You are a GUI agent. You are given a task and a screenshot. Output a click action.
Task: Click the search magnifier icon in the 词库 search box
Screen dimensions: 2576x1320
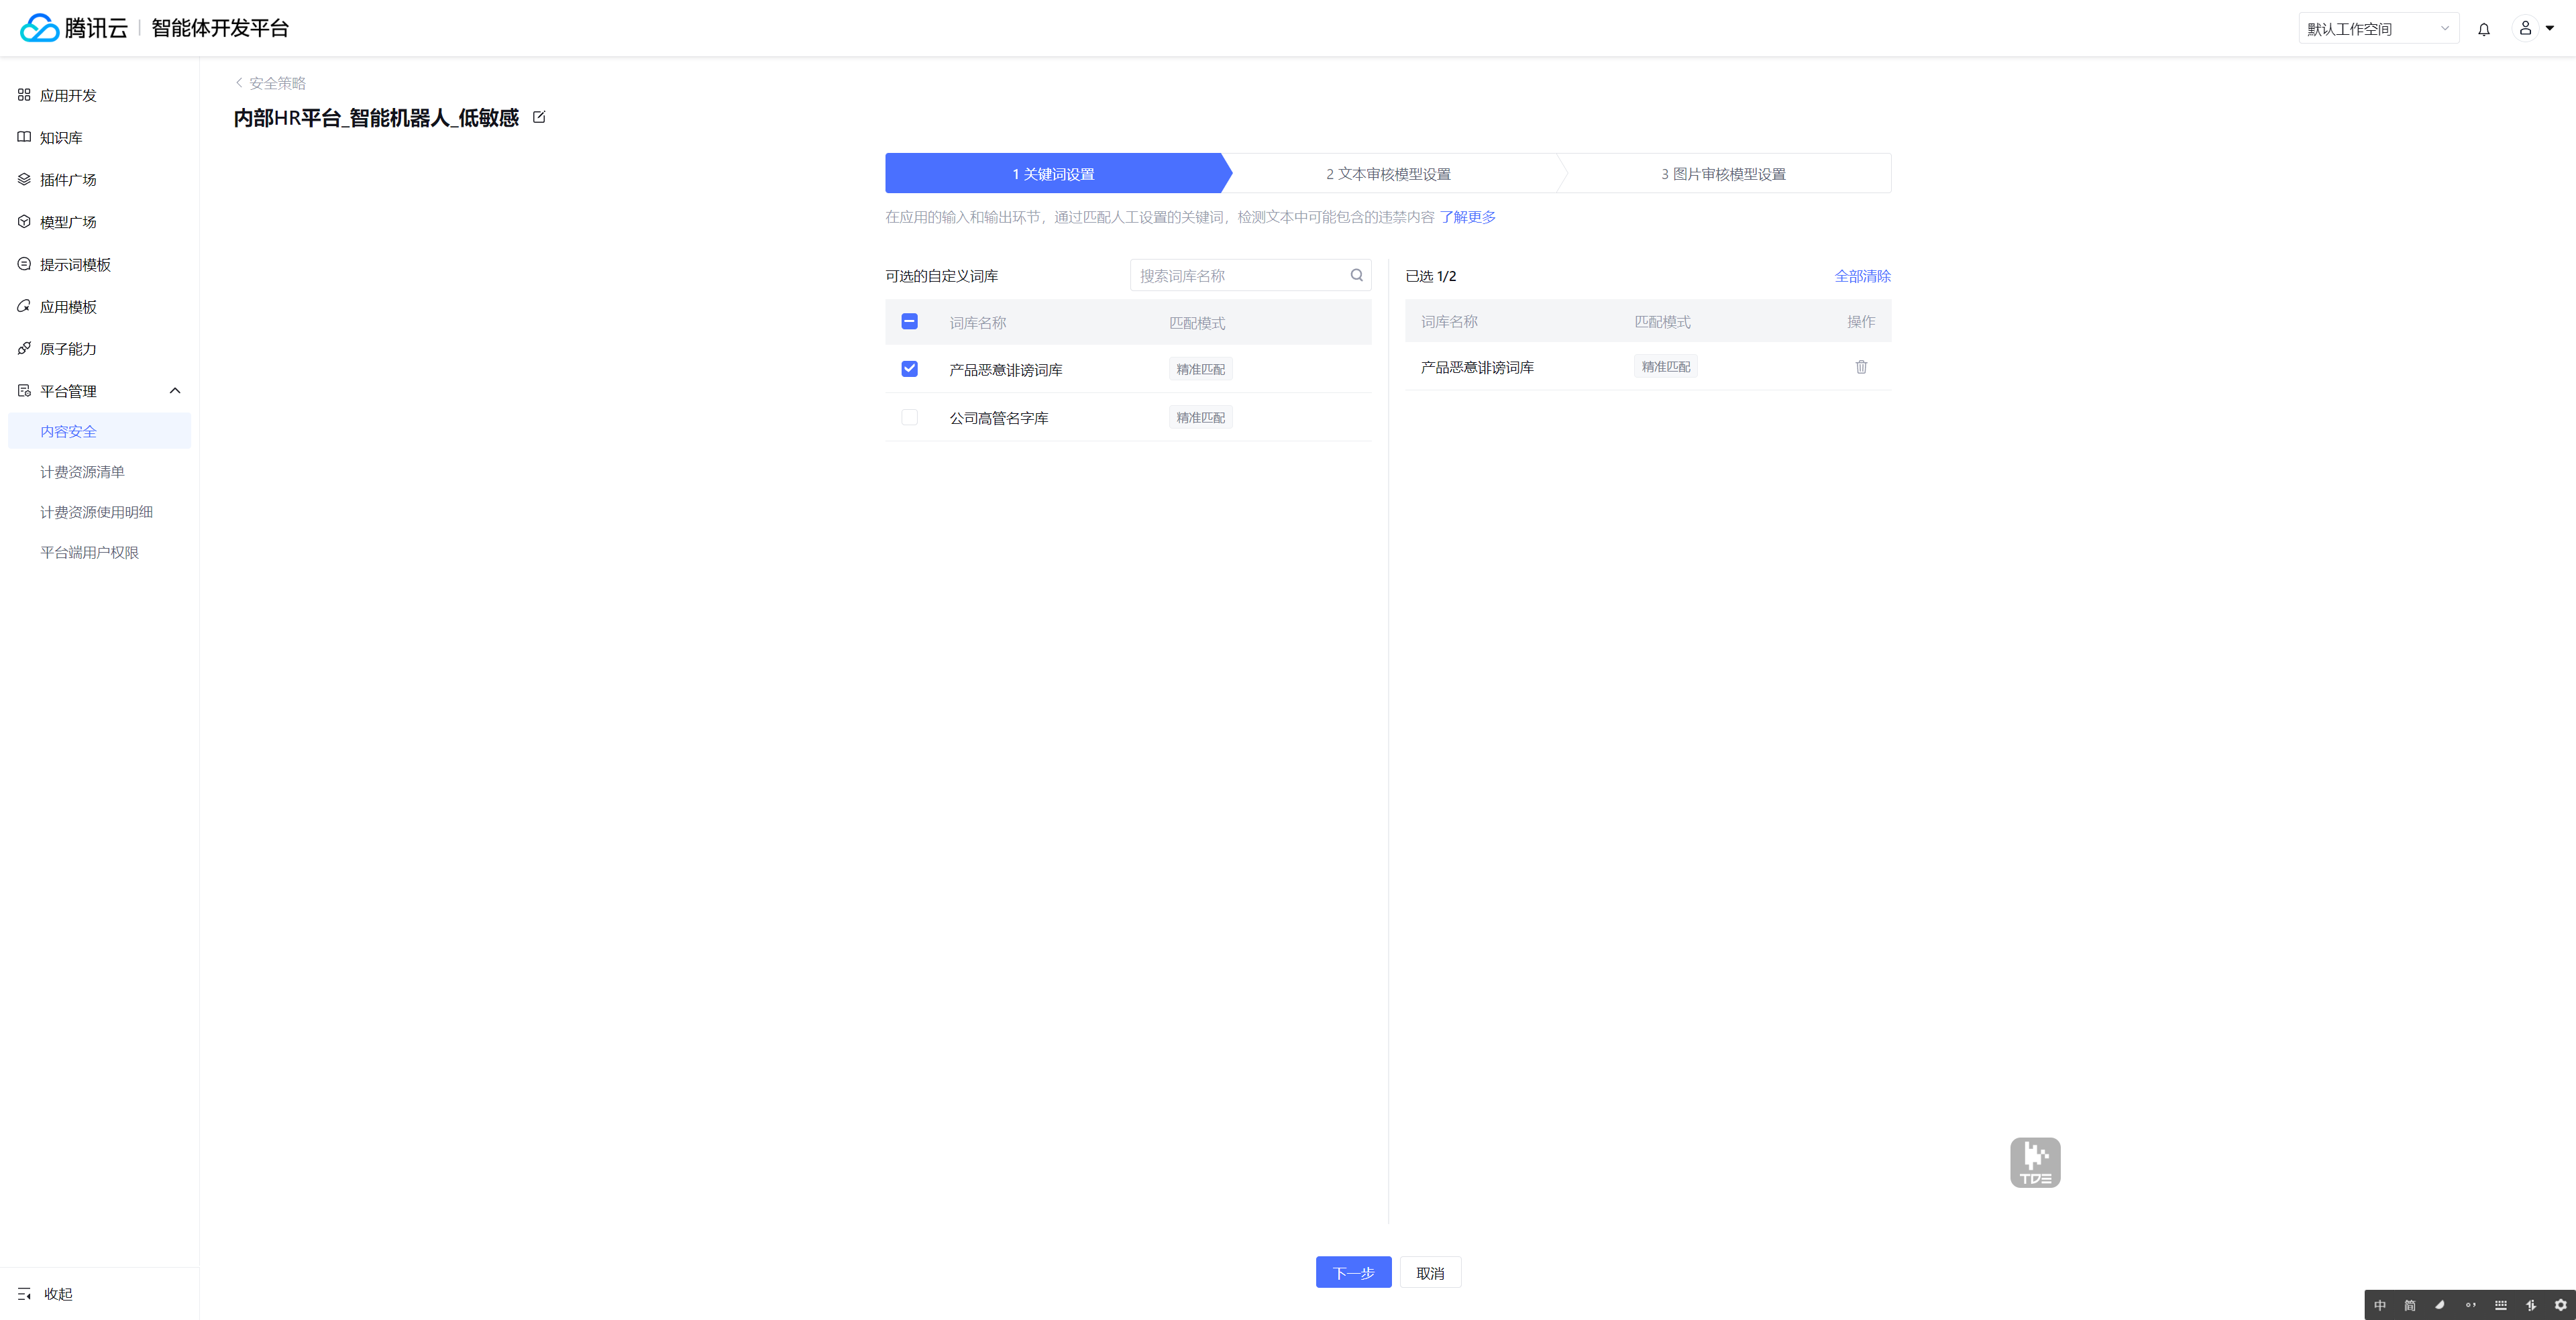point(1356,275)
